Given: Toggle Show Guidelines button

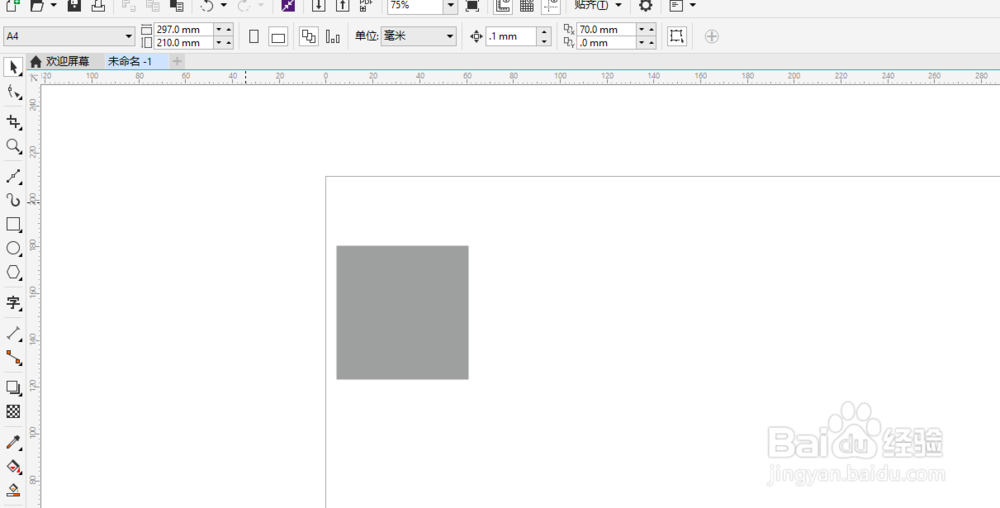Looking at the screenshot, I should 551,6.
